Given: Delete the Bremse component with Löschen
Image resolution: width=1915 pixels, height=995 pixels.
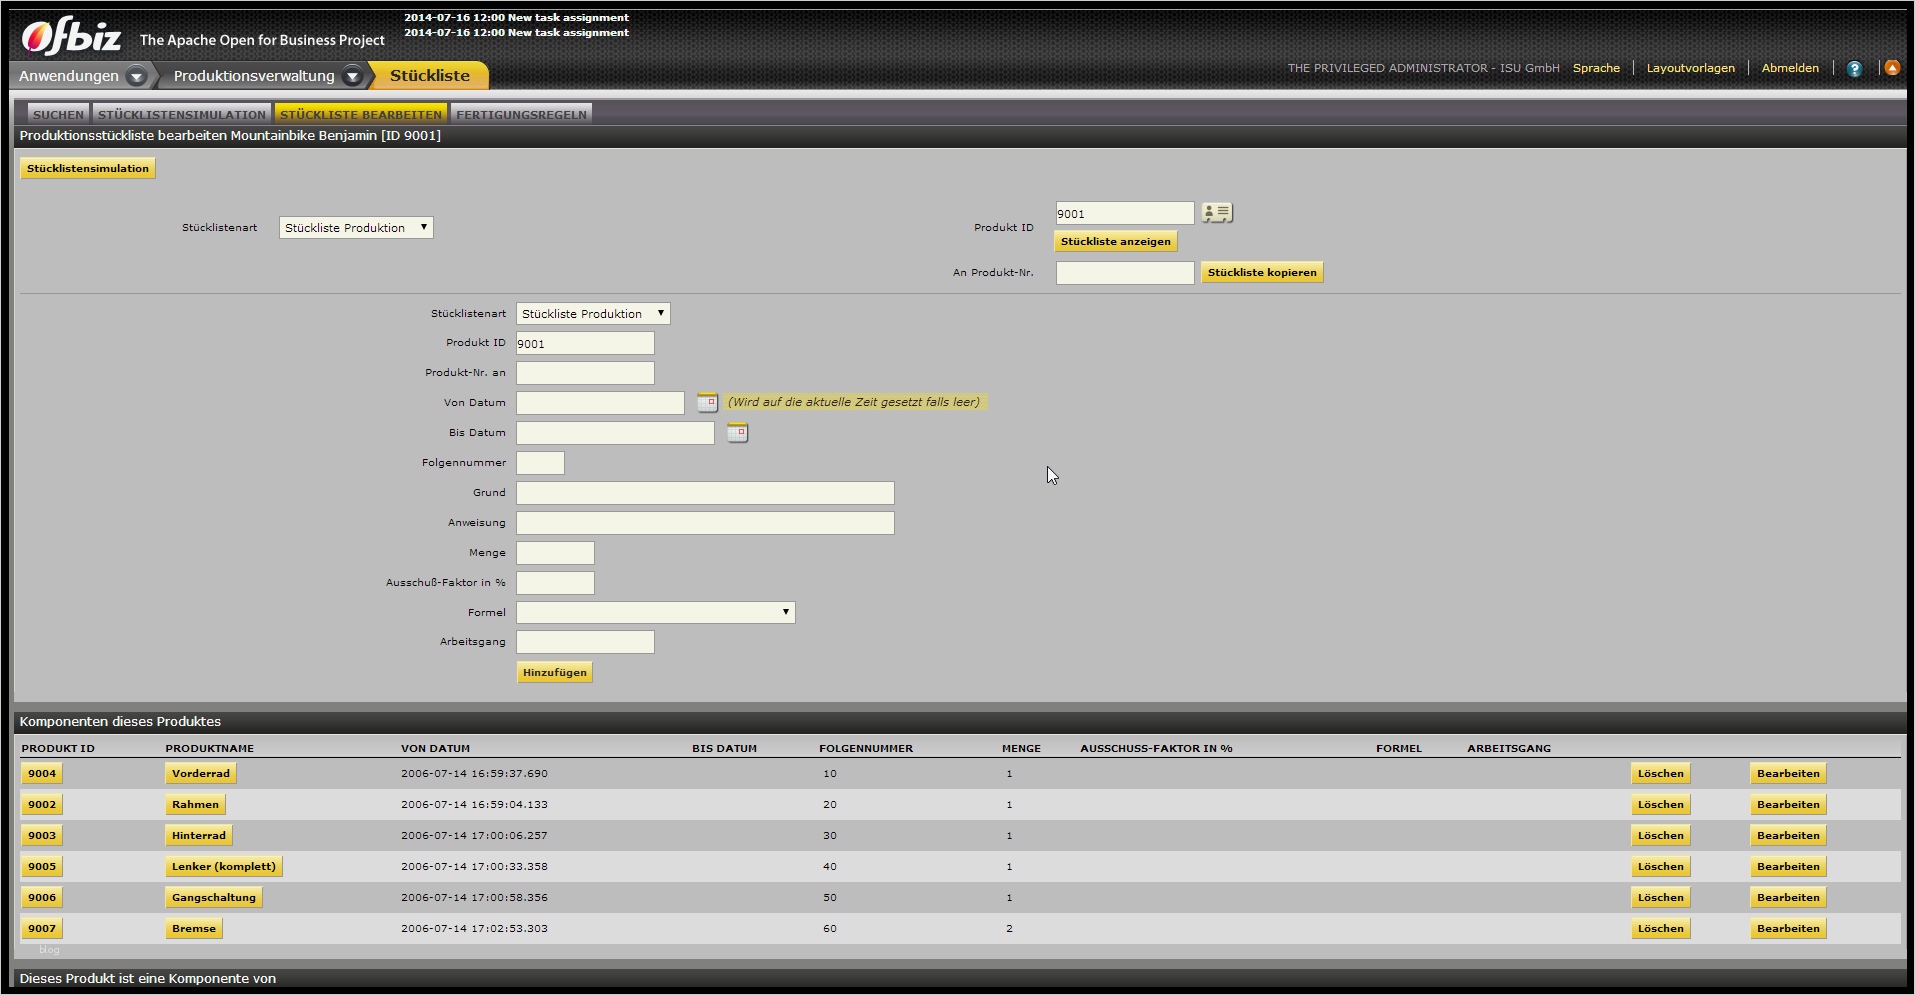Looking at the screenshot, I should pyautogui.click(x=1660, y=929).
